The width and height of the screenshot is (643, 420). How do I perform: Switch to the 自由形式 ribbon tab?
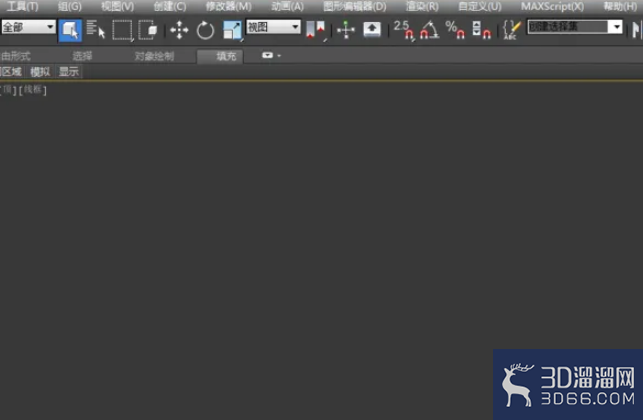tap(16, 56)
